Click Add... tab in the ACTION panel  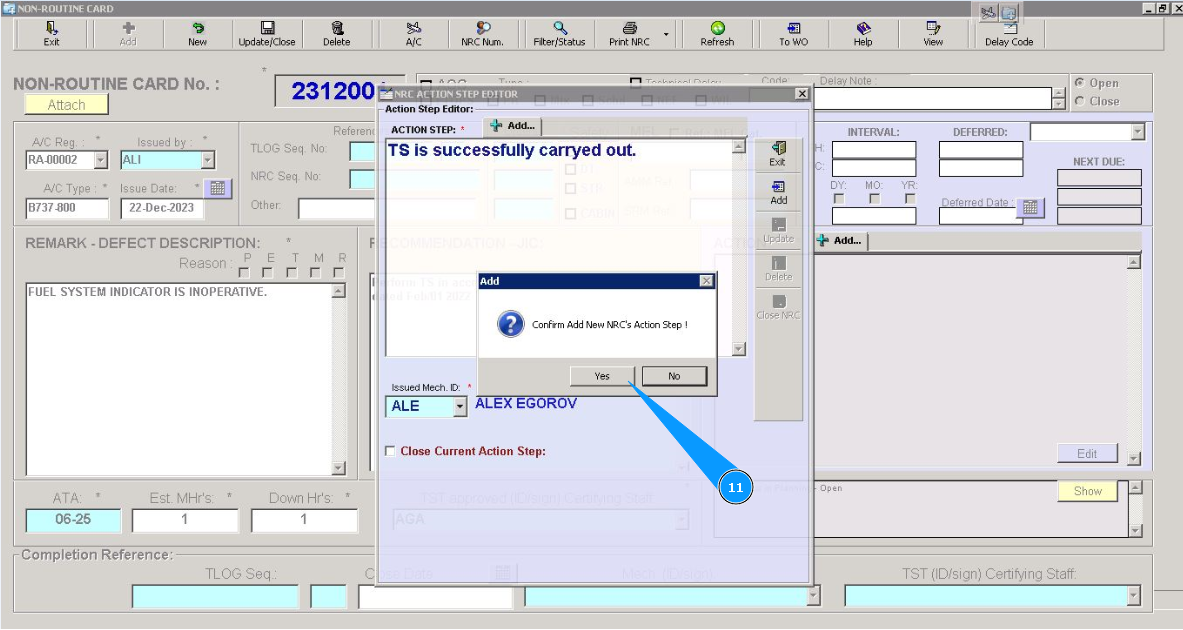[839, 241]
